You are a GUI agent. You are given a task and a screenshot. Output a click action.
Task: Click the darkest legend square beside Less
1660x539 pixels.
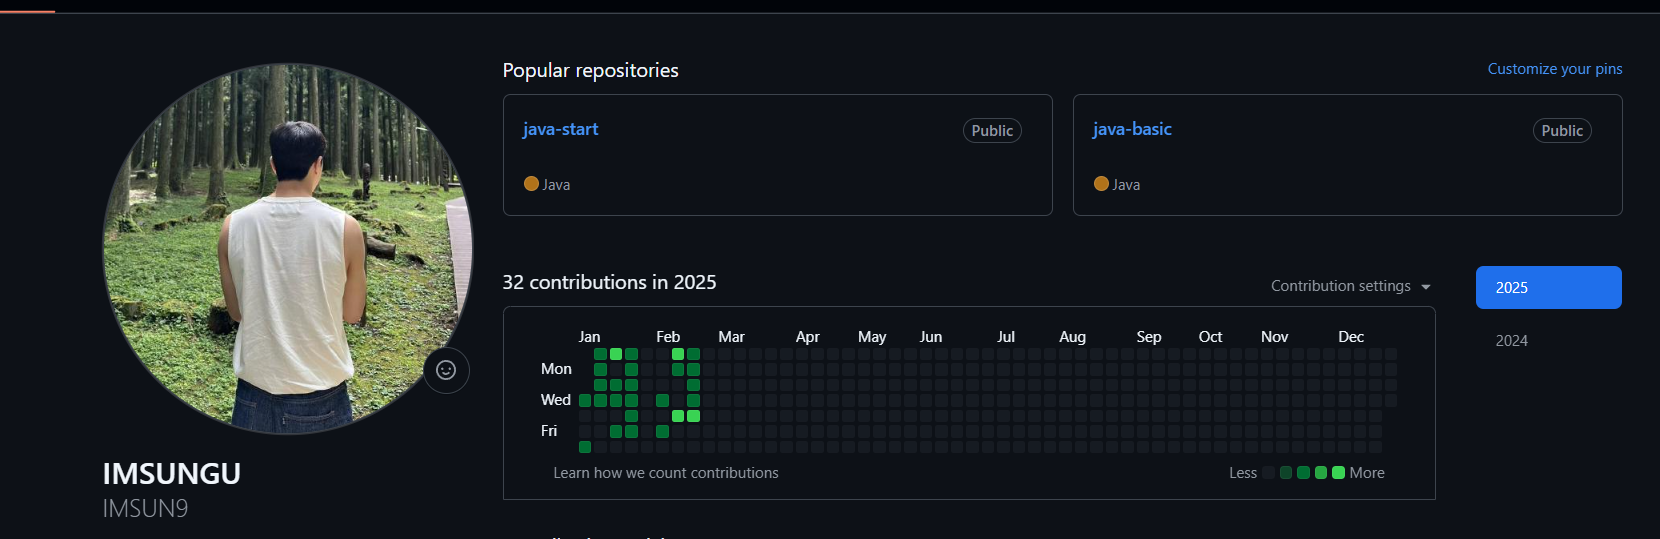[1269, 473]
